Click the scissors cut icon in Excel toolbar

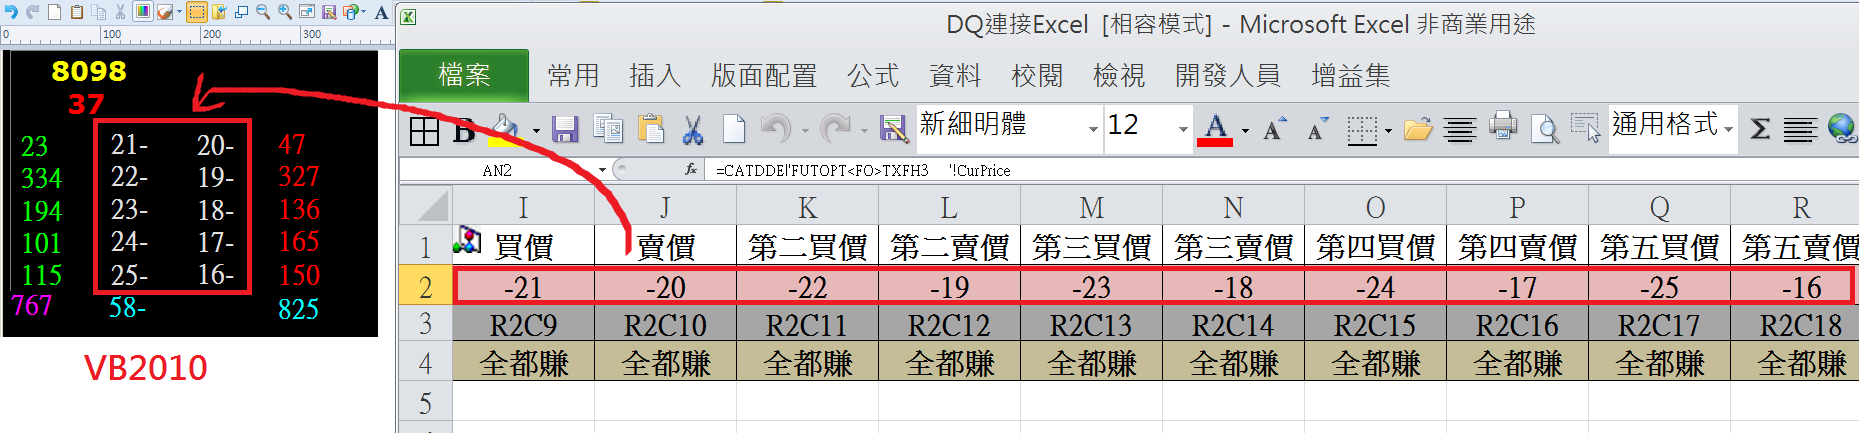(x=692, y=129)
